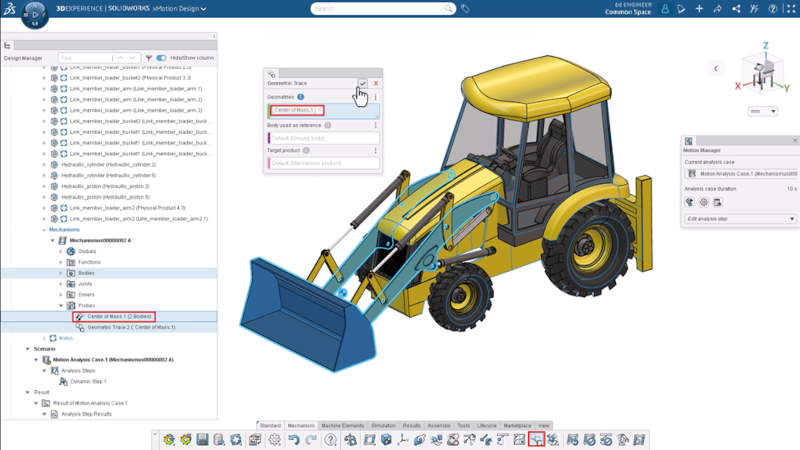Click the Save icon in bottom toolbar

[x=202, y=440]
